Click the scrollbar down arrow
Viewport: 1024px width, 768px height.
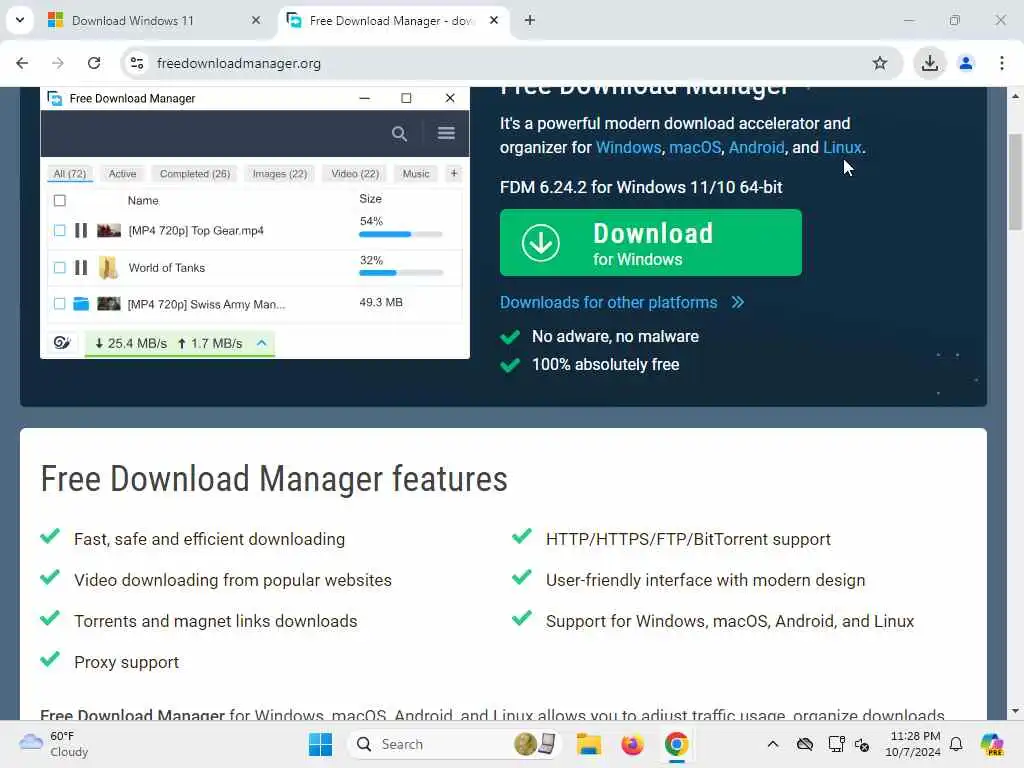coord(1015,711)
